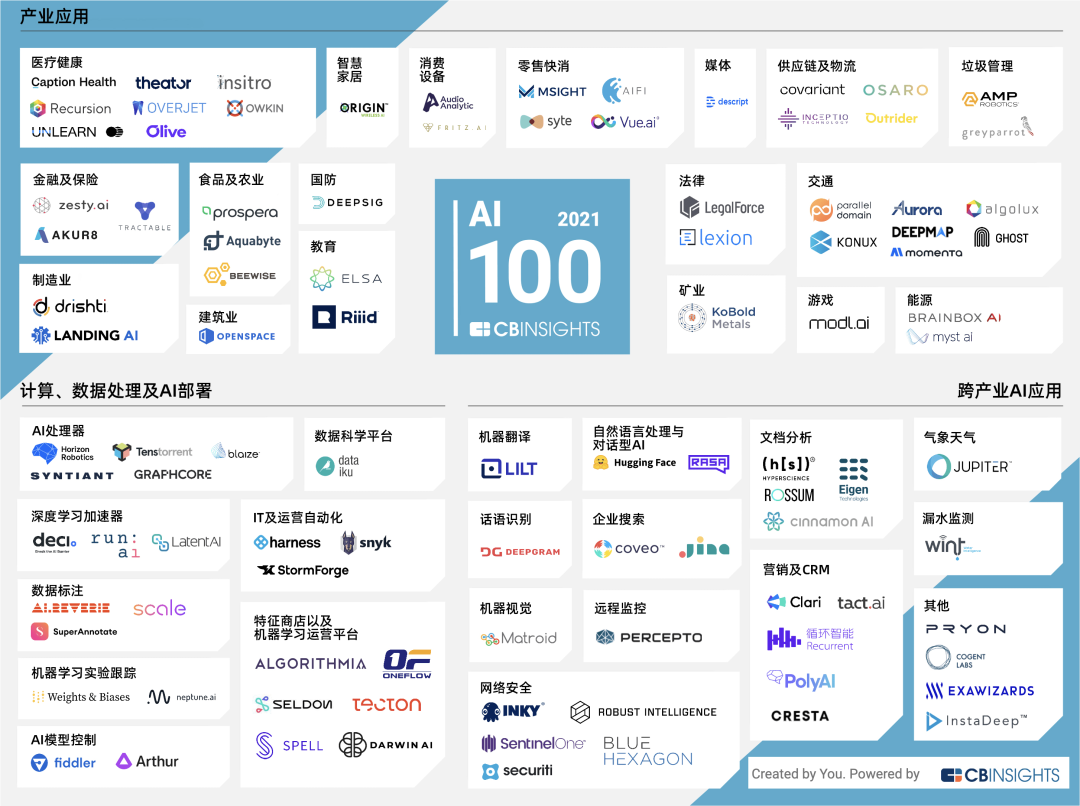Click 'Weights & Biases' text

[x=89, y=696]
